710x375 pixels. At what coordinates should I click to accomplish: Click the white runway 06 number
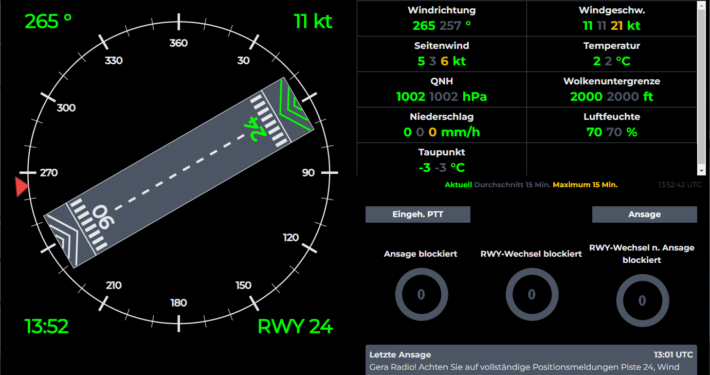(x=104, y=217)
